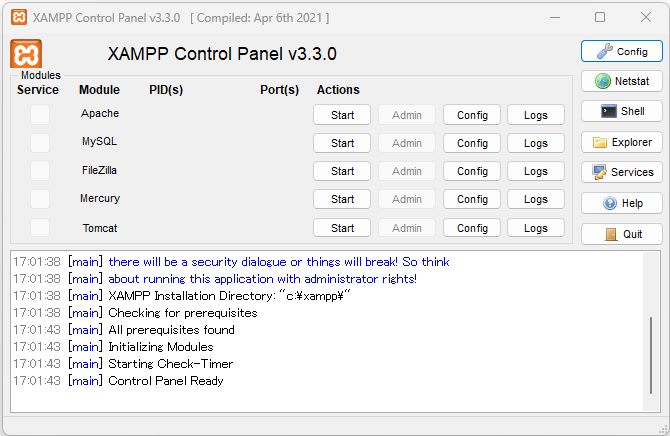Image resolution: width=670 pixels, height=436 pixels.
Task: Toggle the MySQL service checkbox
Action: click(40, 143)
